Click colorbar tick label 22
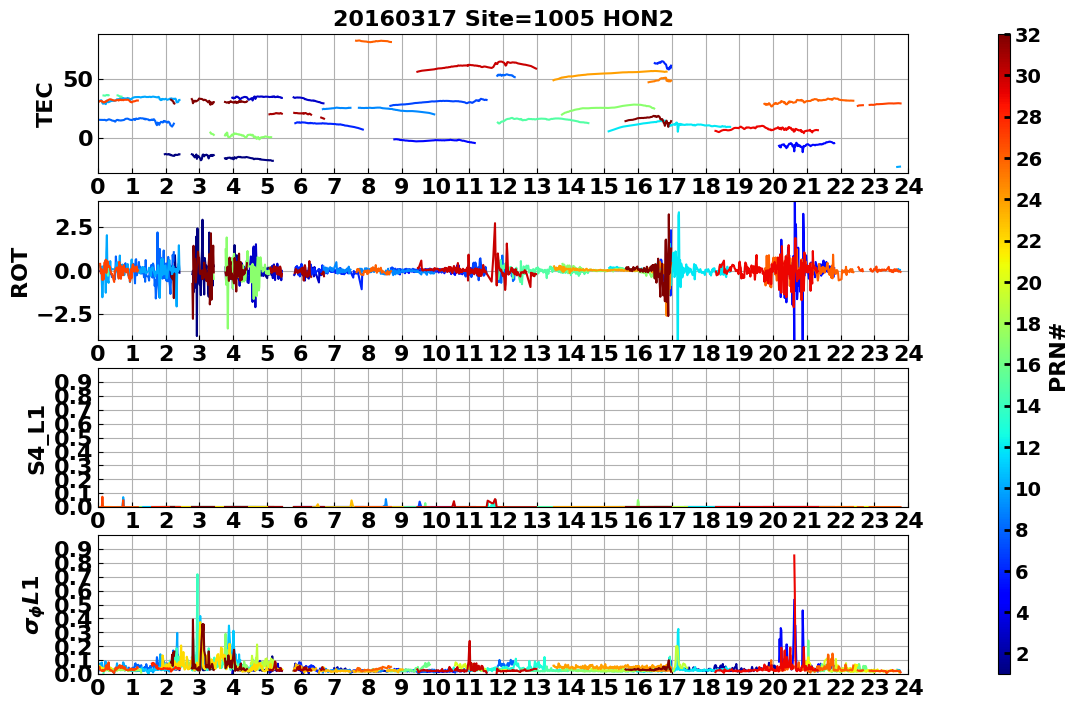The height and width of the screenshot is (709, 1077). coord(1028,241)
